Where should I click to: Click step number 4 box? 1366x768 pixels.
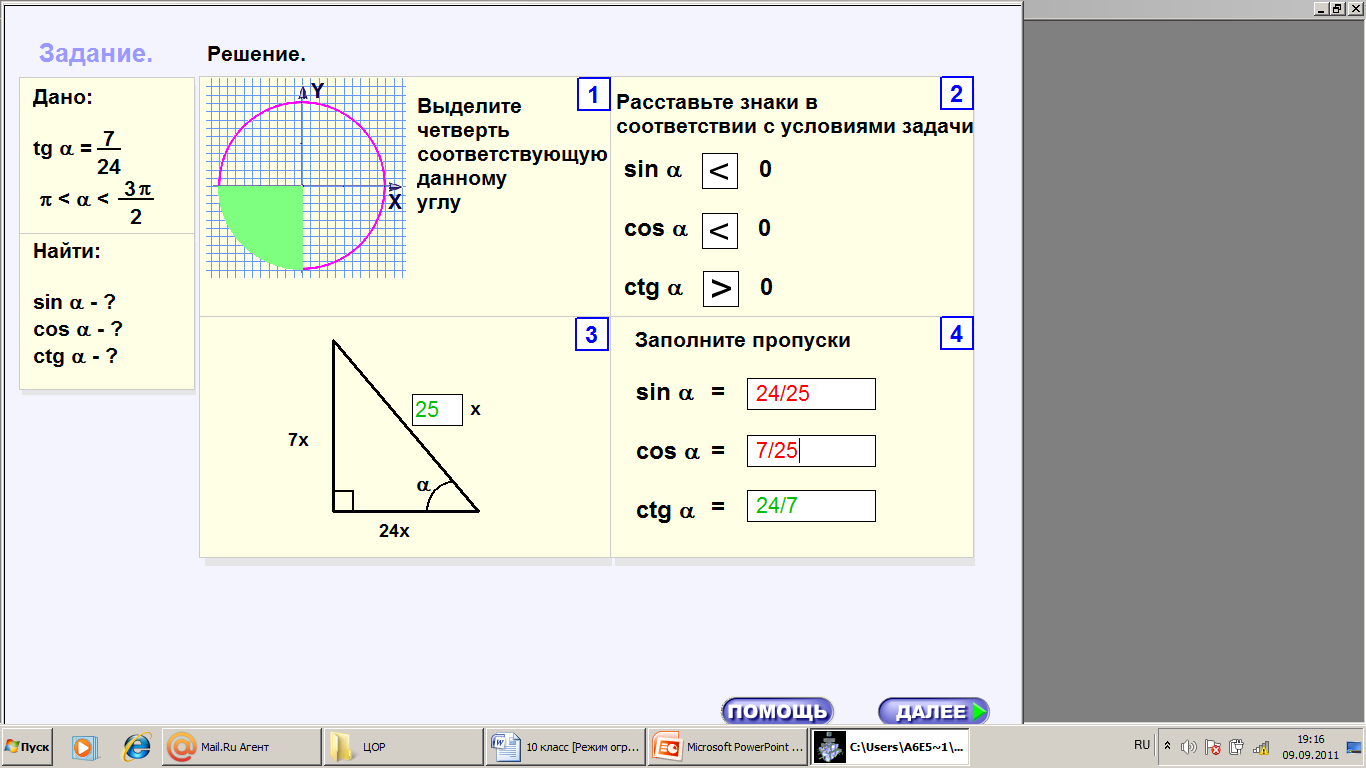956,334
